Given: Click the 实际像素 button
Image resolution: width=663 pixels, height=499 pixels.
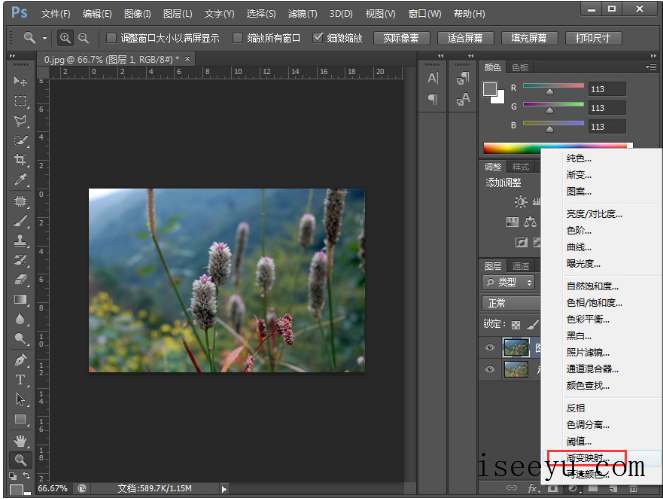Looking at the screenshot, I should pyautogui.click(x=402, y=38).
